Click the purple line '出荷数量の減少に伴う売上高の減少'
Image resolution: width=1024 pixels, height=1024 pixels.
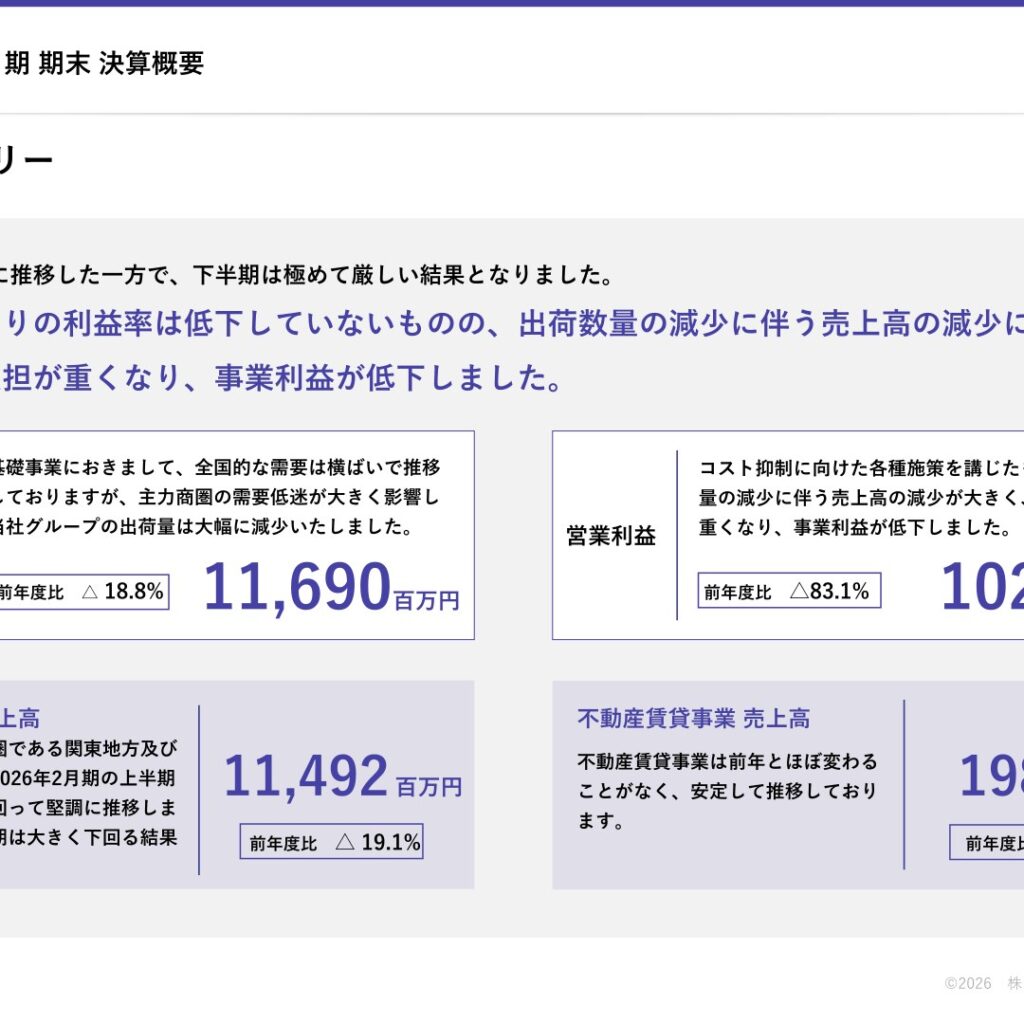click(760, 323)
